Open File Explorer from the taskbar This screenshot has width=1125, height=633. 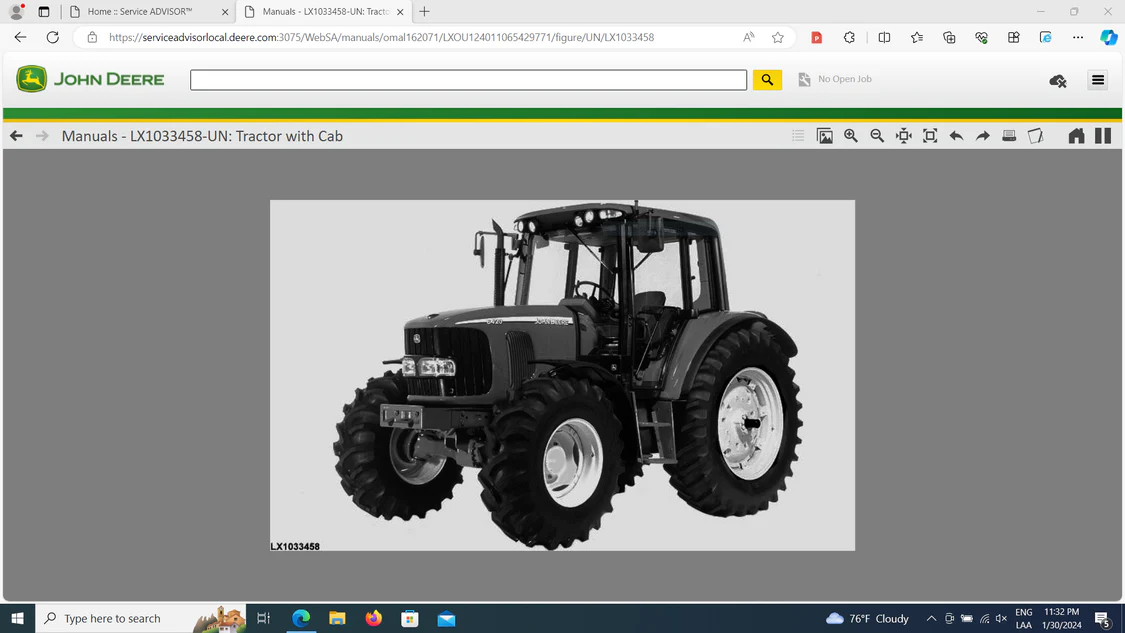click(x=337, y=618)
